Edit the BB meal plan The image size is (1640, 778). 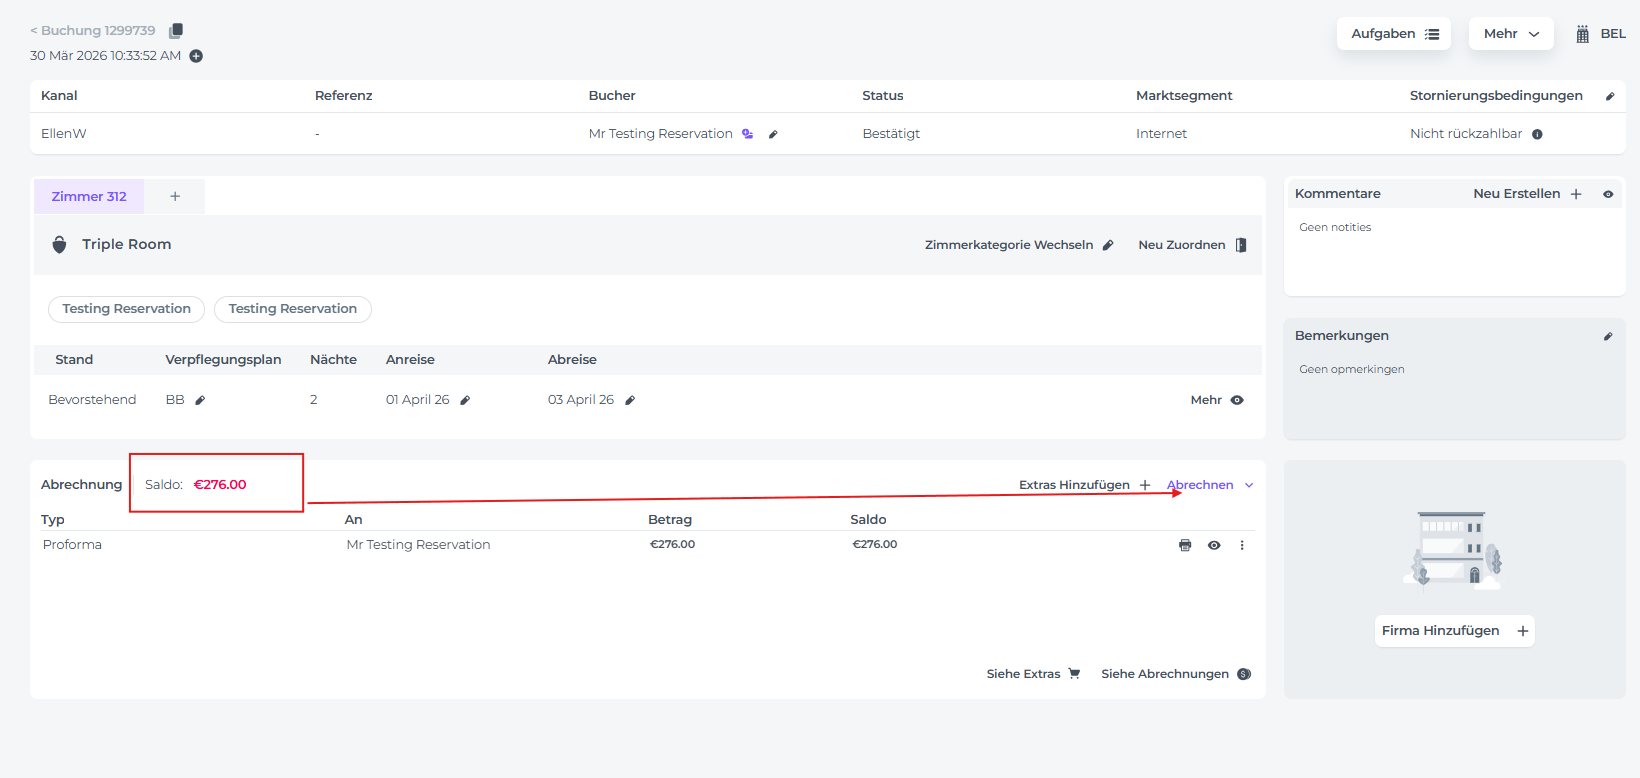200,400
